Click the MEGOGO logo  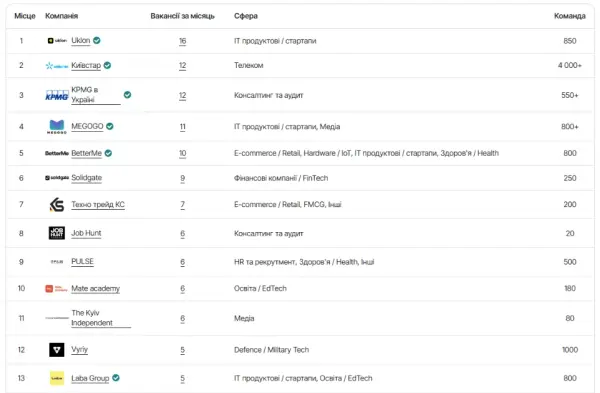click(57, 127)
